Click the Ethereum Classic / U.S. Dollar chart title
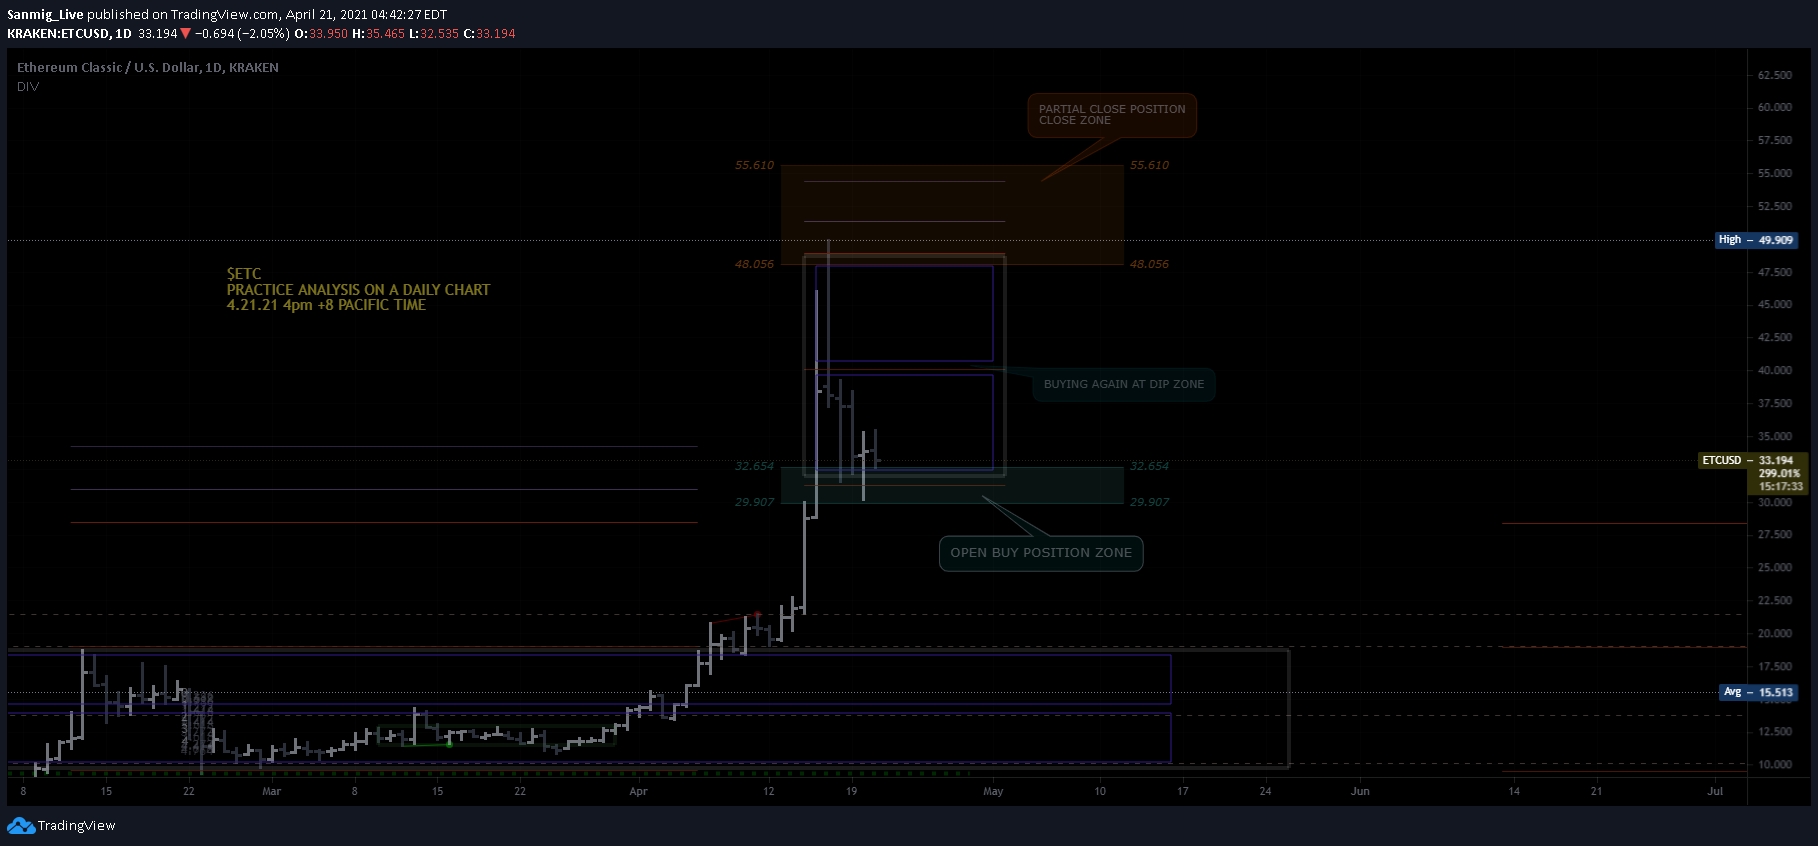The width and height of the screenshot is (1818, 846). click(148, 68)
